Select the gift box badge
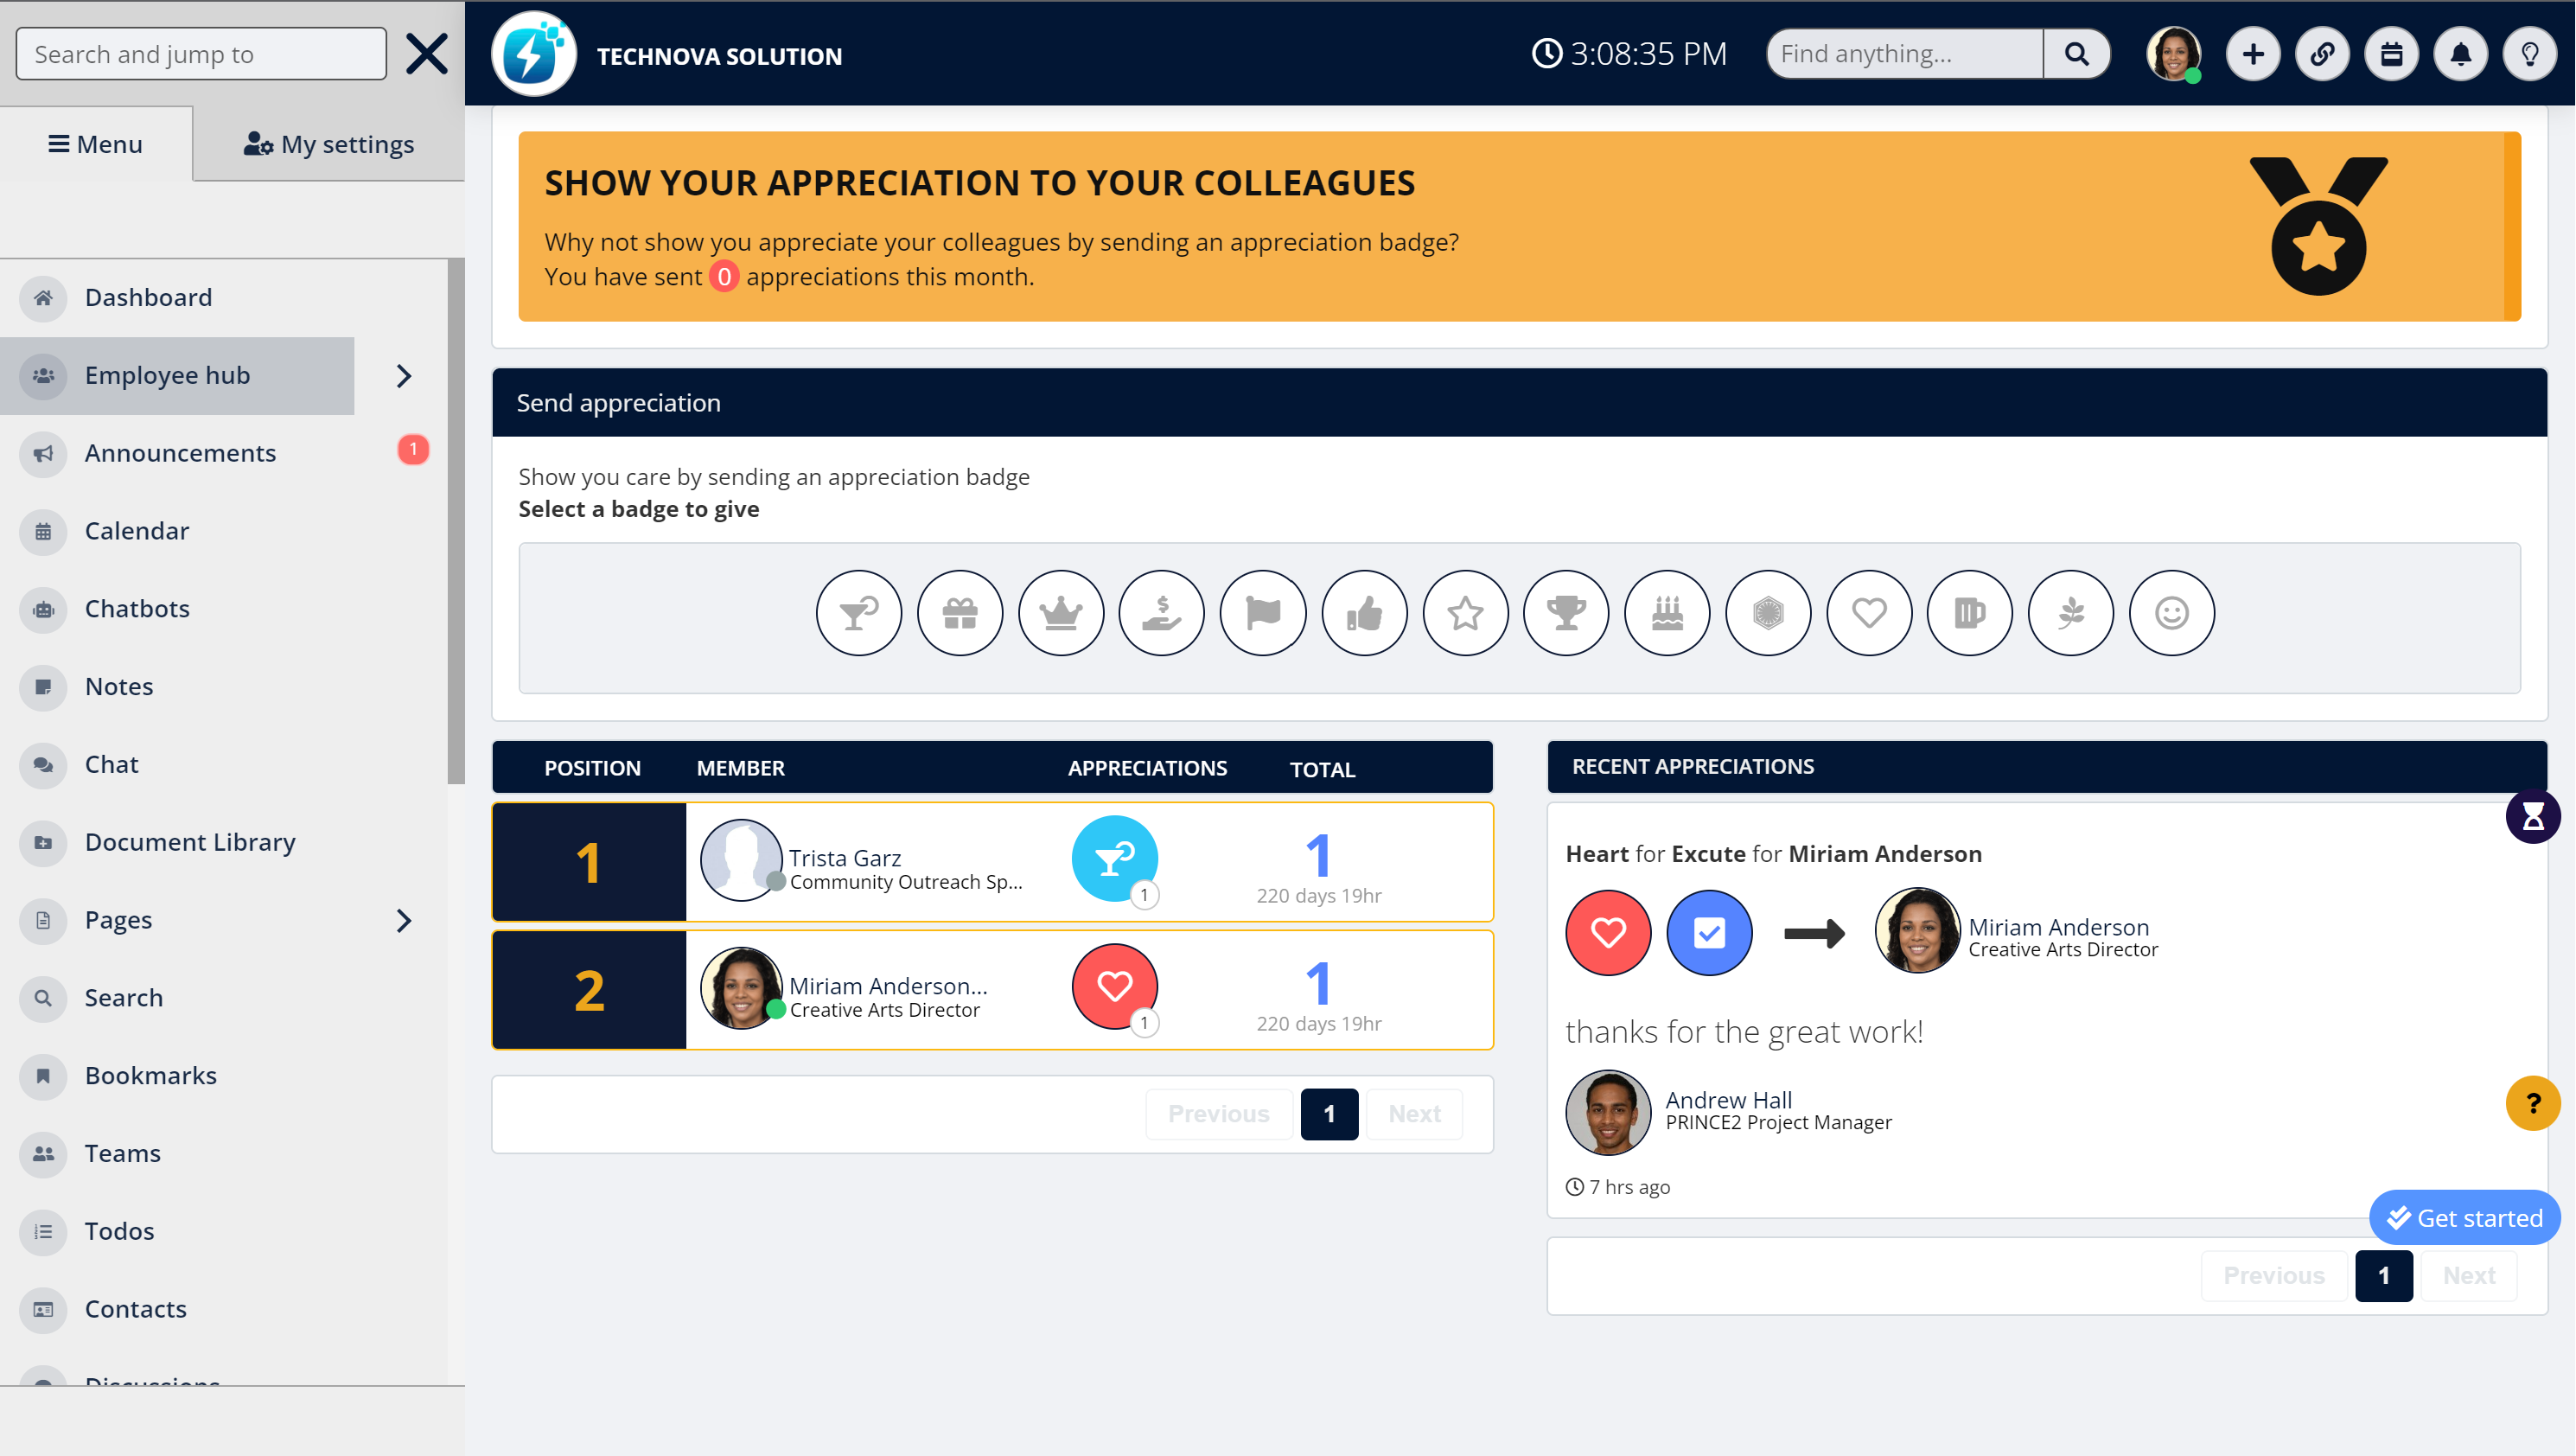 pos(959,613)
